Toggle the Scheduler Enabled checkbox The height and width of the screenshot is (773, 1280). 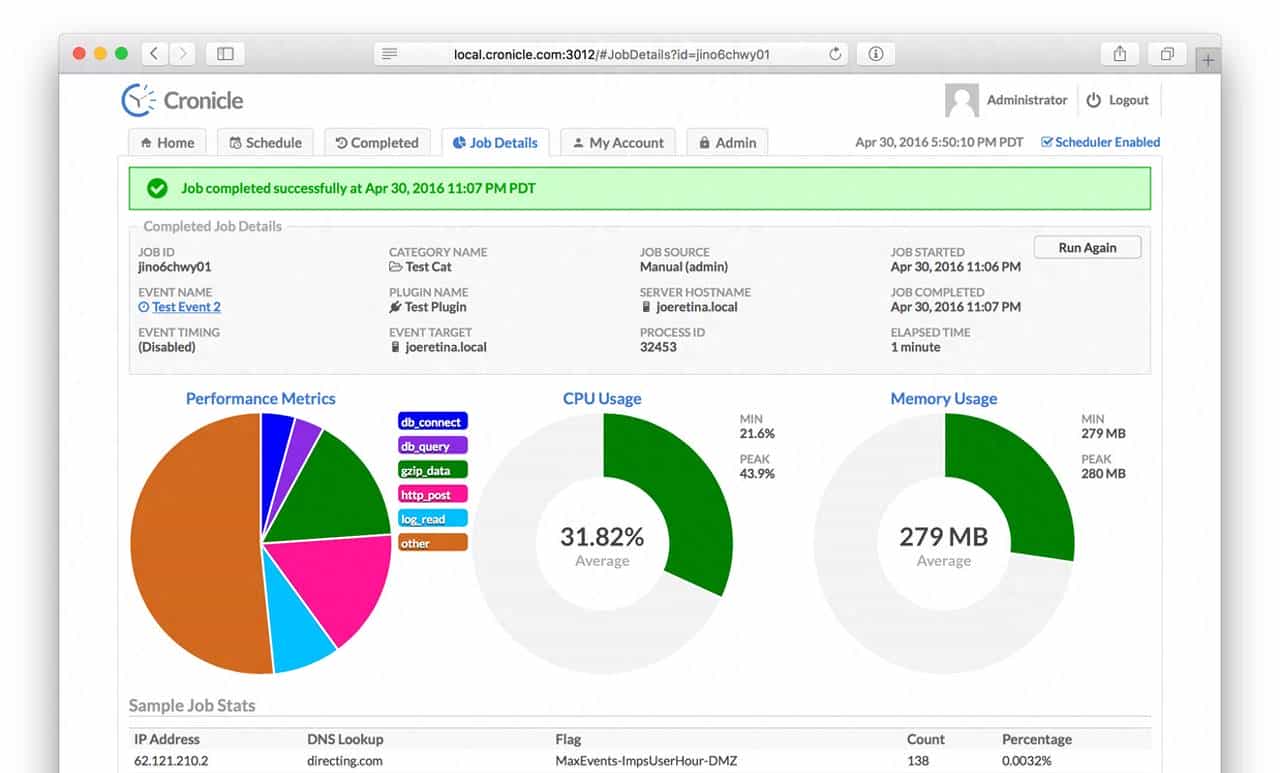(1047, 142)
